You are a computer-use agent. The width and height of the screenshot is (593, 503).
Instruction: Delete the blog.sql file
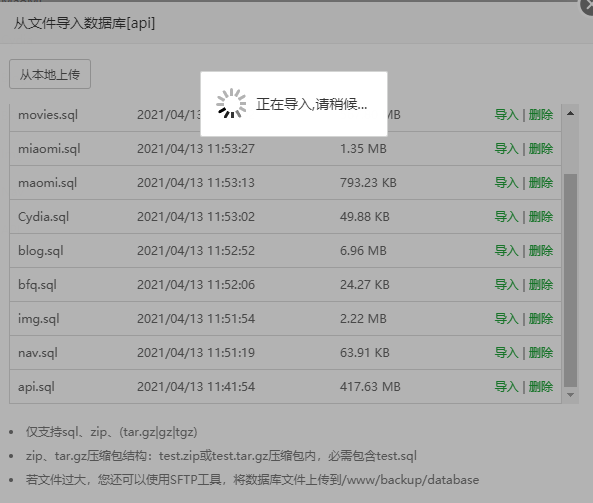pyautogui.click(x=541, y=251)
